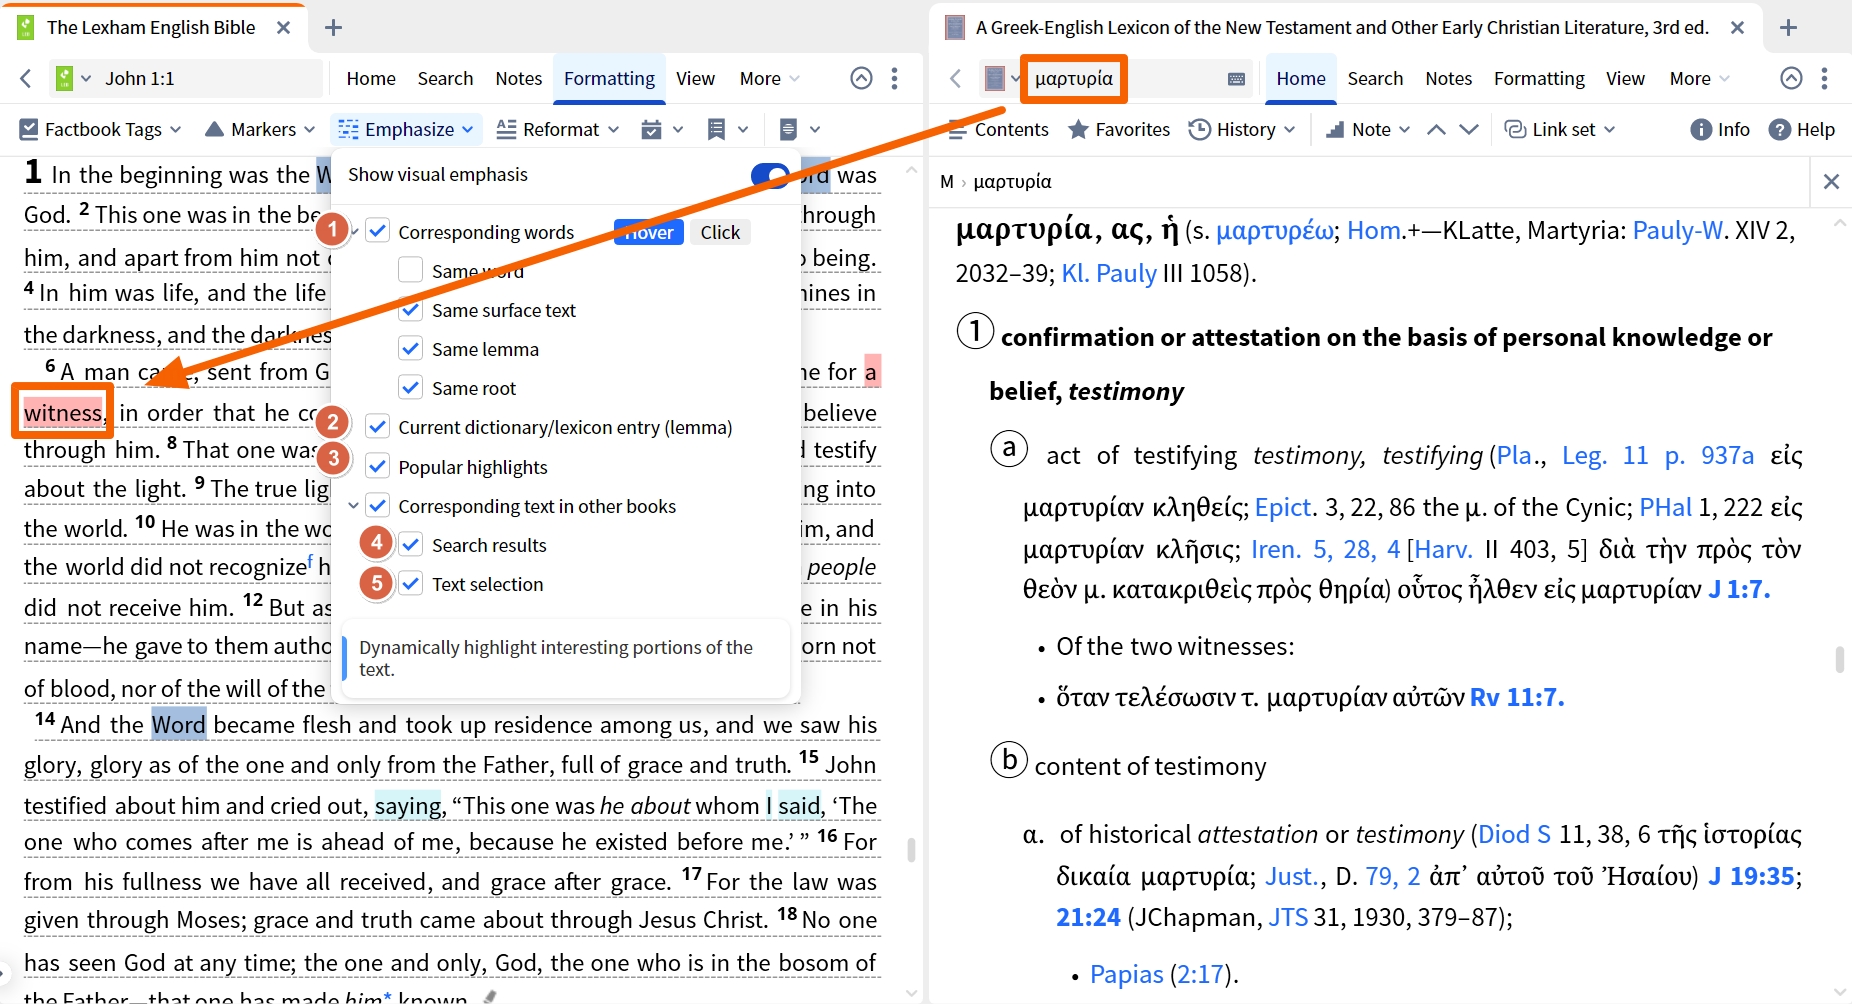Close the Greek-English Lexicon tab
1852x1004 pixels.
[x=1738, y=27]
